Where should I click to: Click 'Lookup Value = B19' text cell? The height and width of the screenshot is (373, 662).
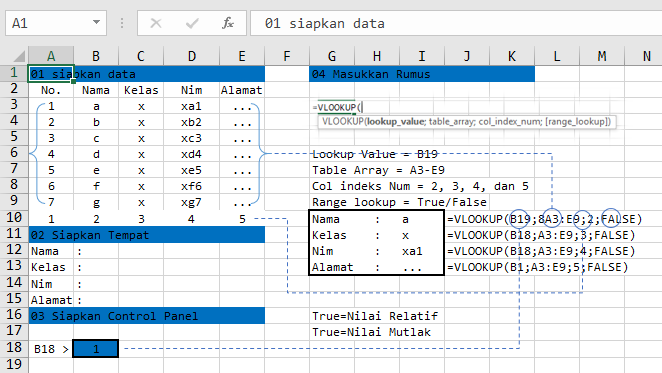coord(375,154)
